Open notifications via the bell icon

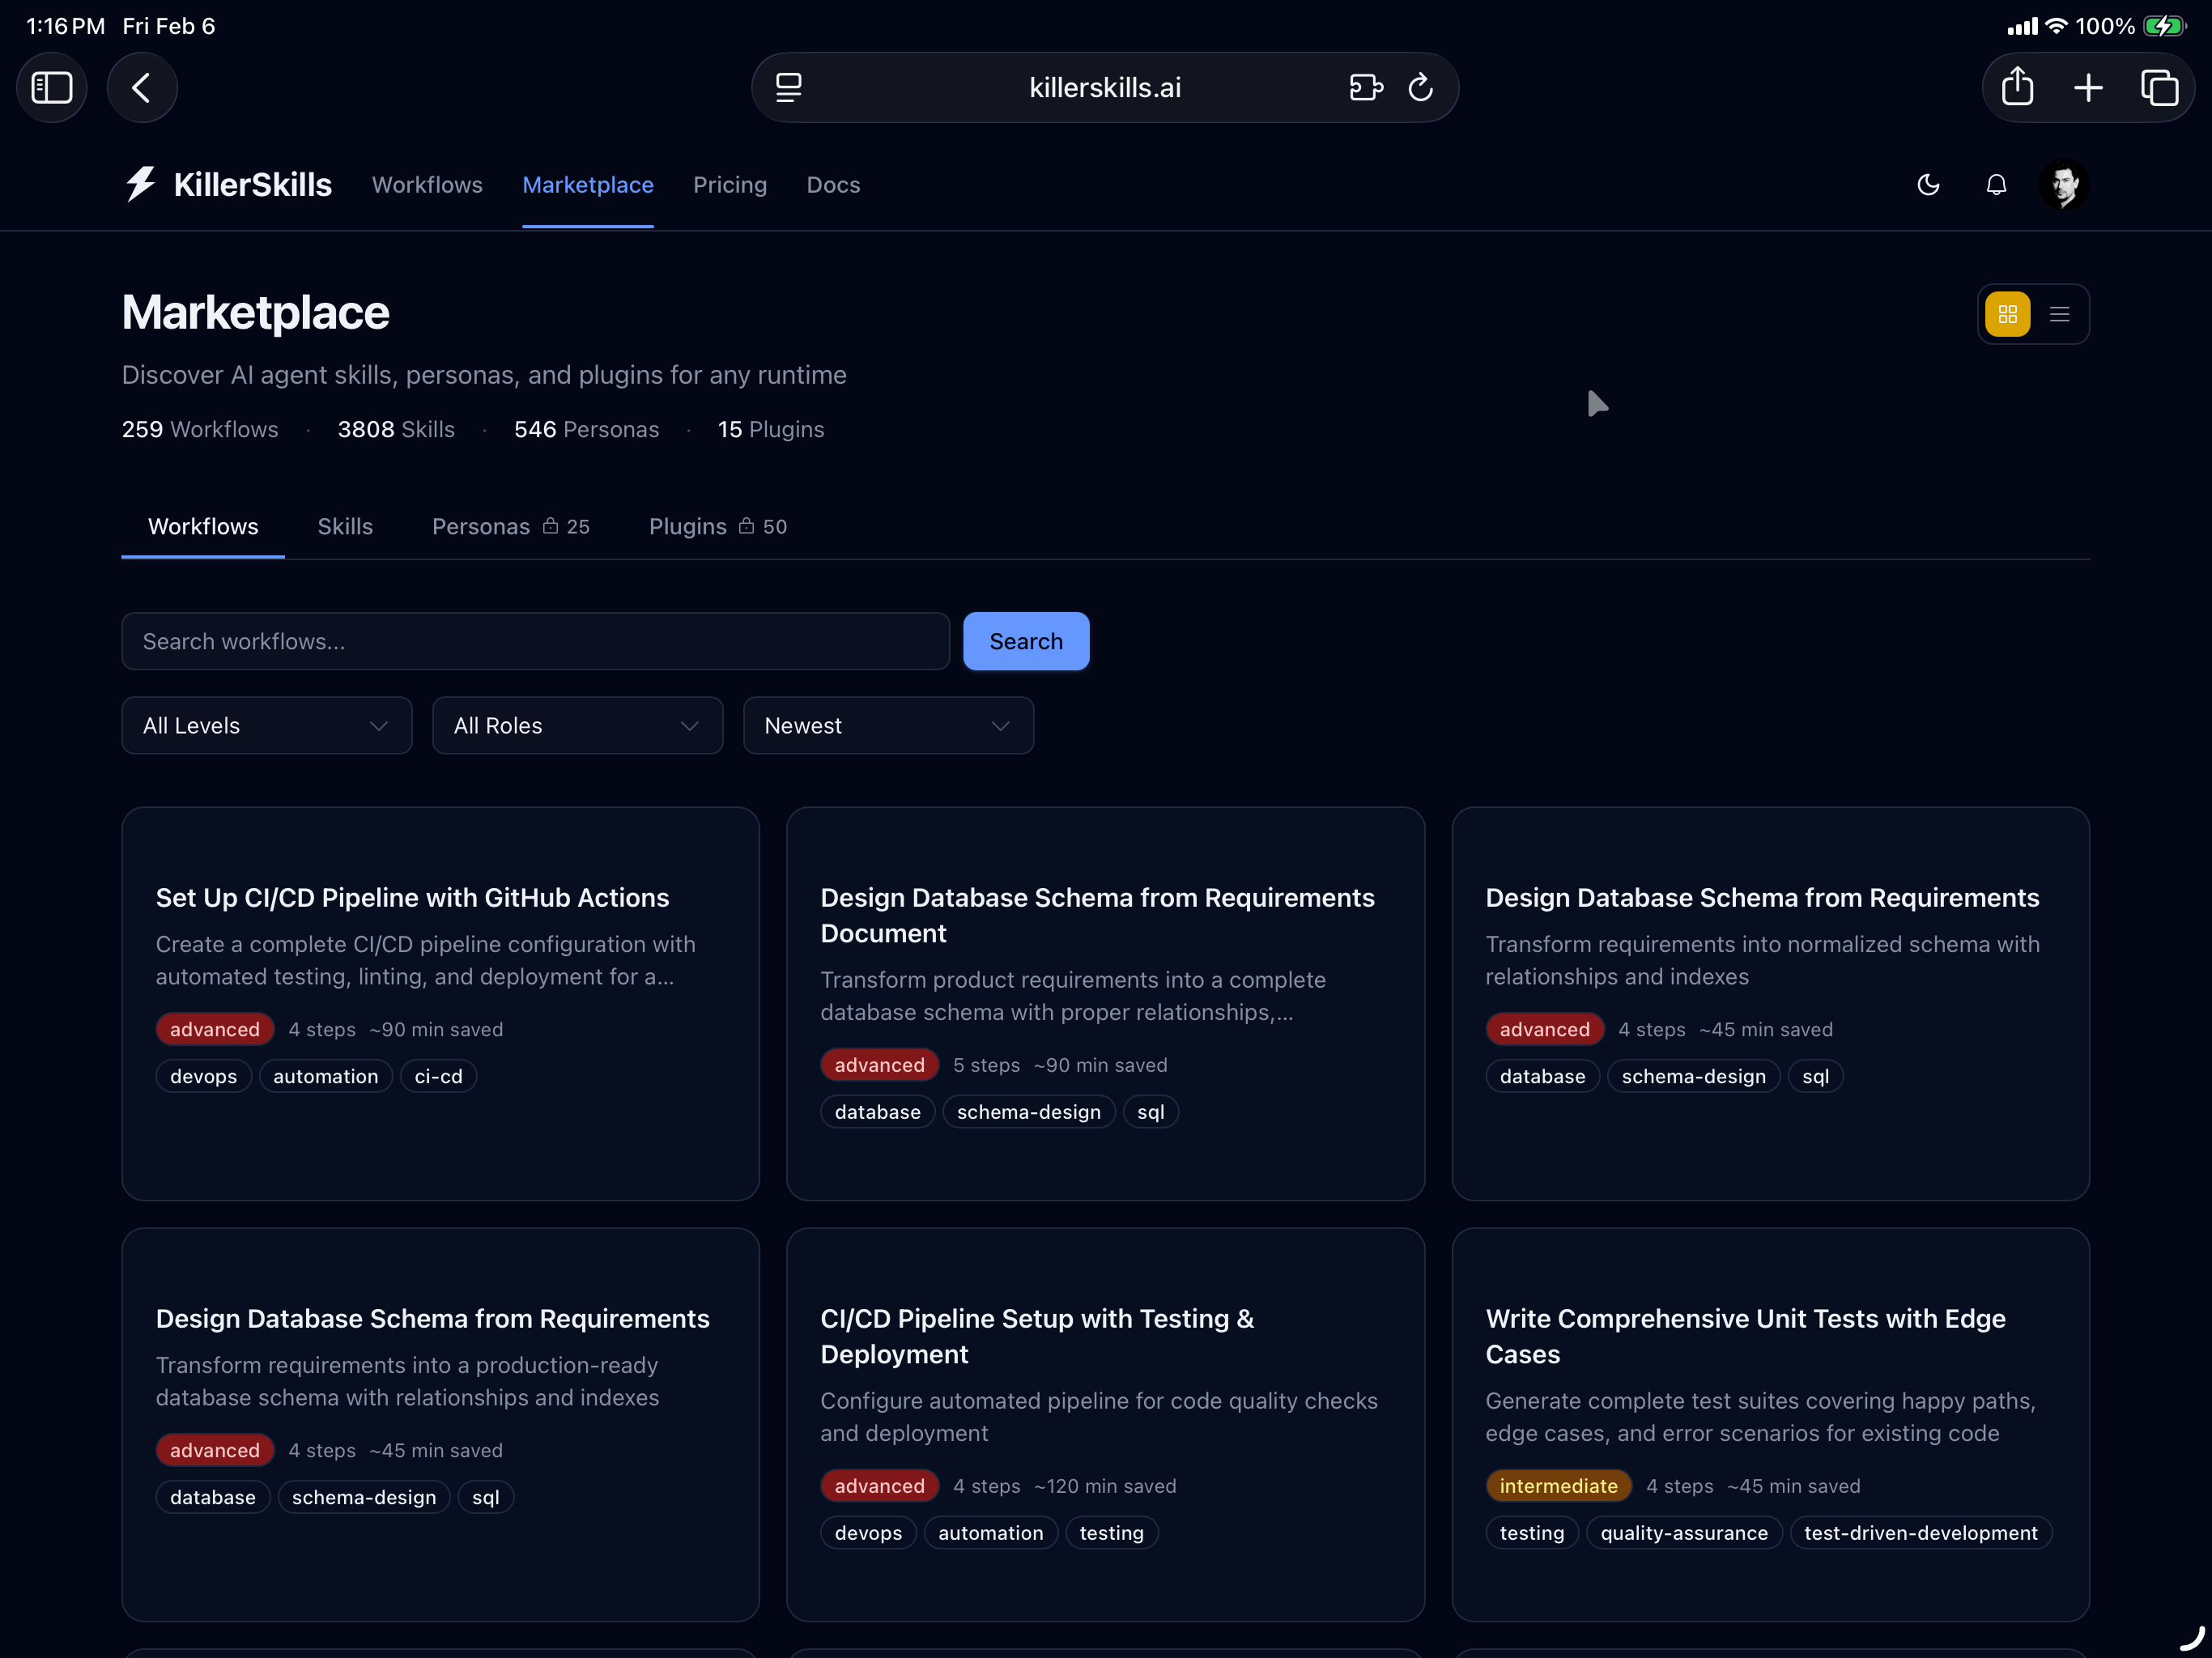tap(1996, 185)
